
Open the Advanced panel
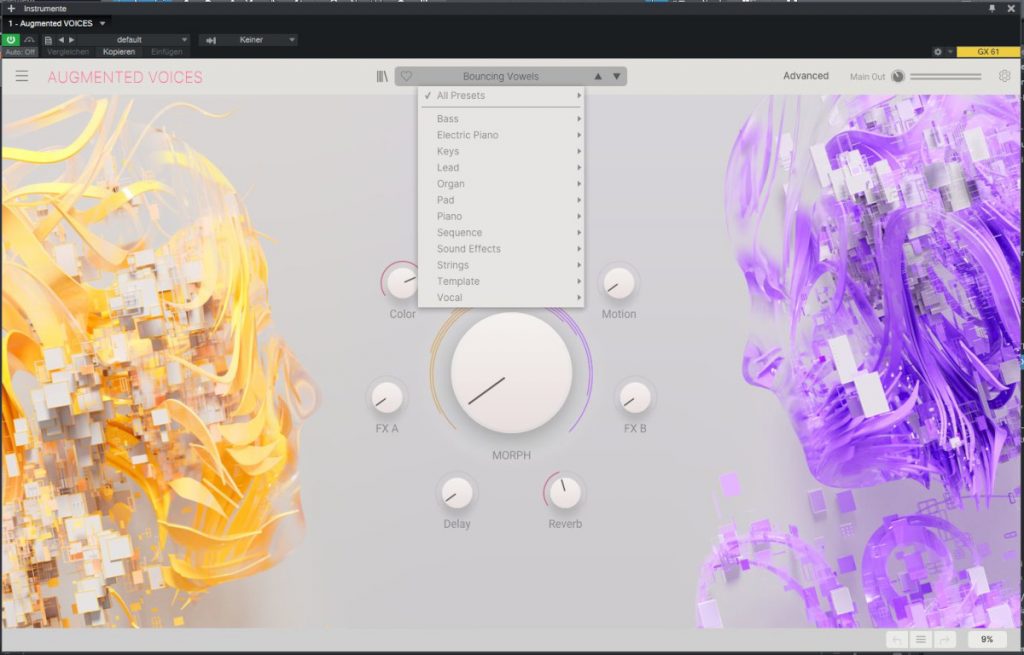click(x=805, y=76)
